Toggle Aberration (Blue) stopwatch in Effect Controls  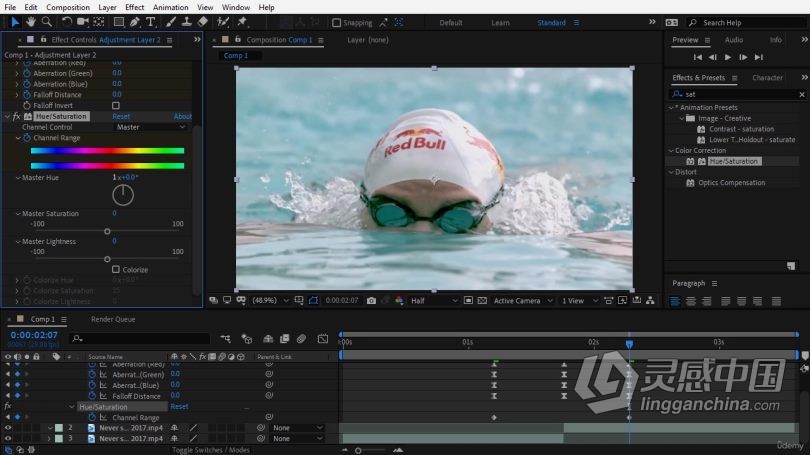click(x=27, y=84)
